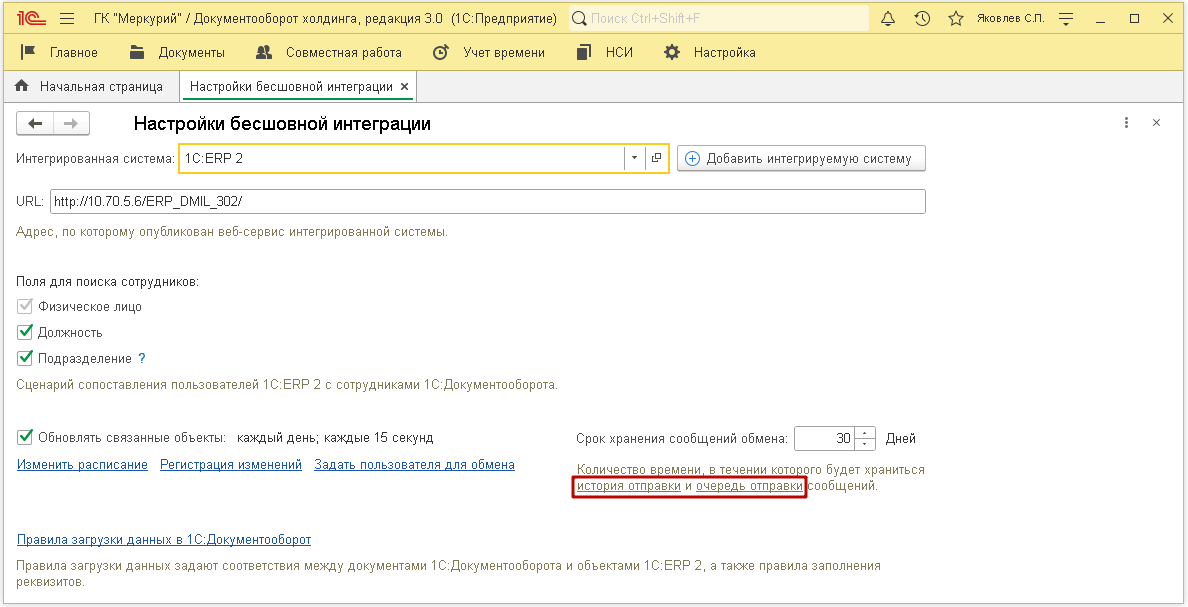Uncheck the Подразделение checkbox
The height and width of the screenshot is (607, 1188).
coord(25,358)
